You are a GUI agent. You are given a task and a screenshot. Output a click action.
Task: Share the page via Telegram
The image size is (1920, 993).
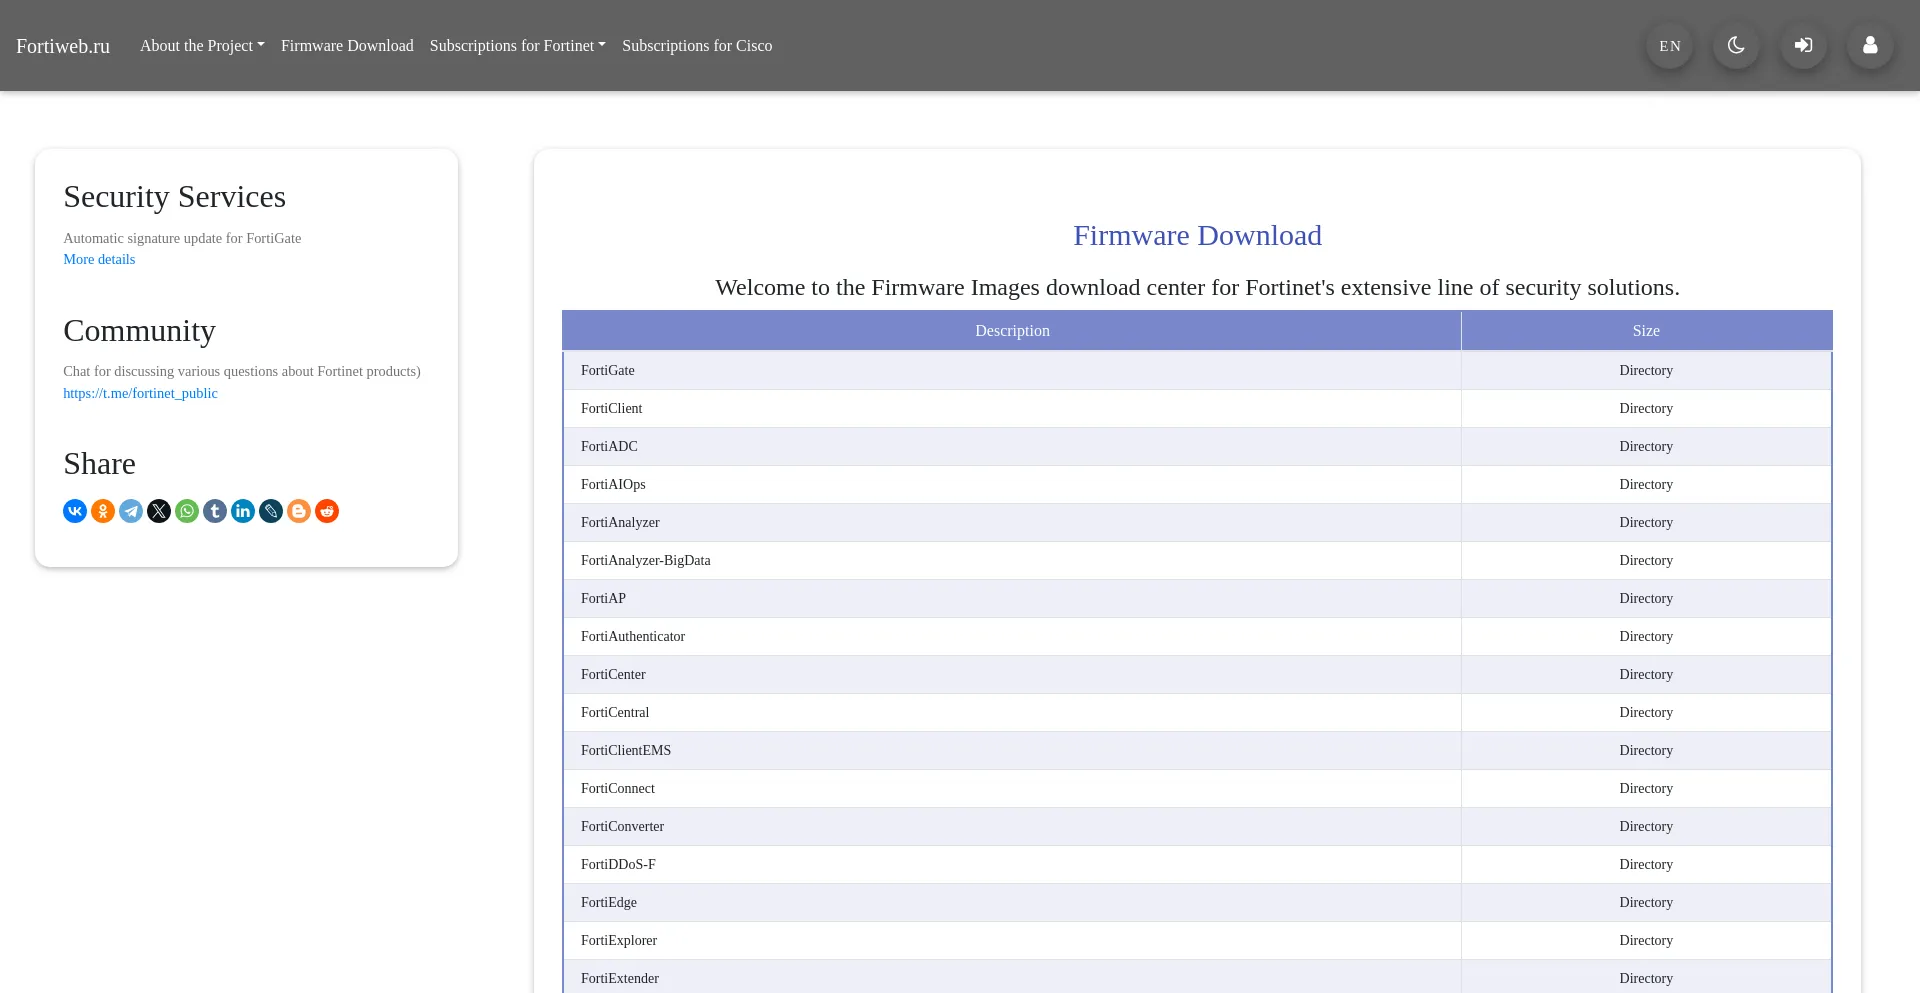point(131,511)
